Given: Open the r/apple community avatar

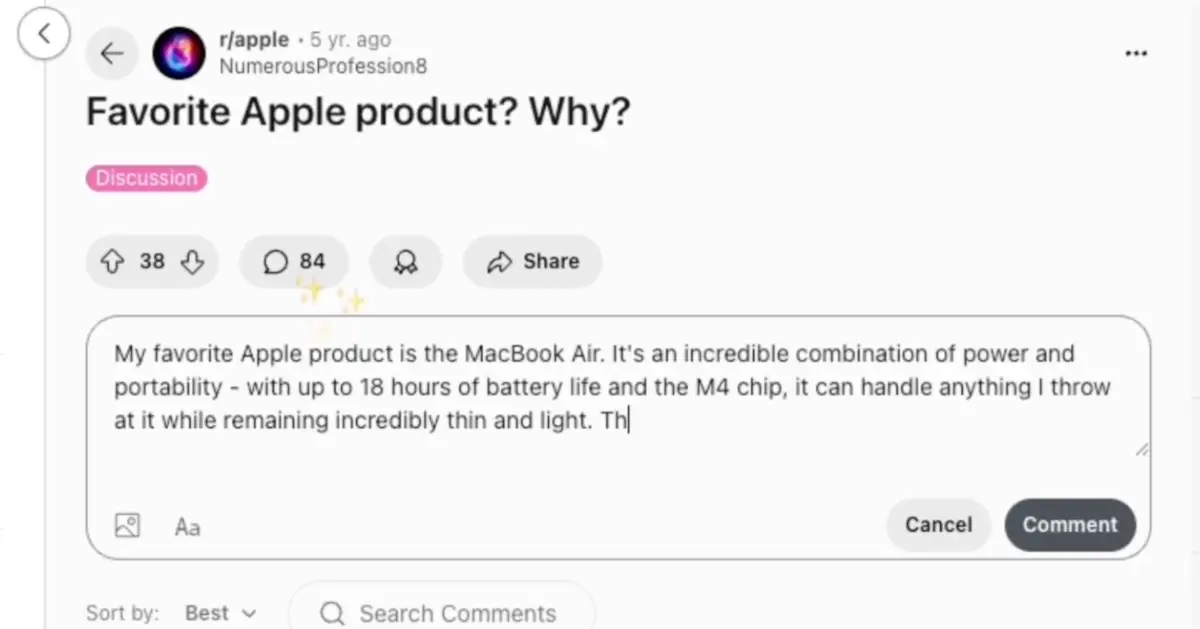Looking at the screenshot, I should (x=179, y=54).
